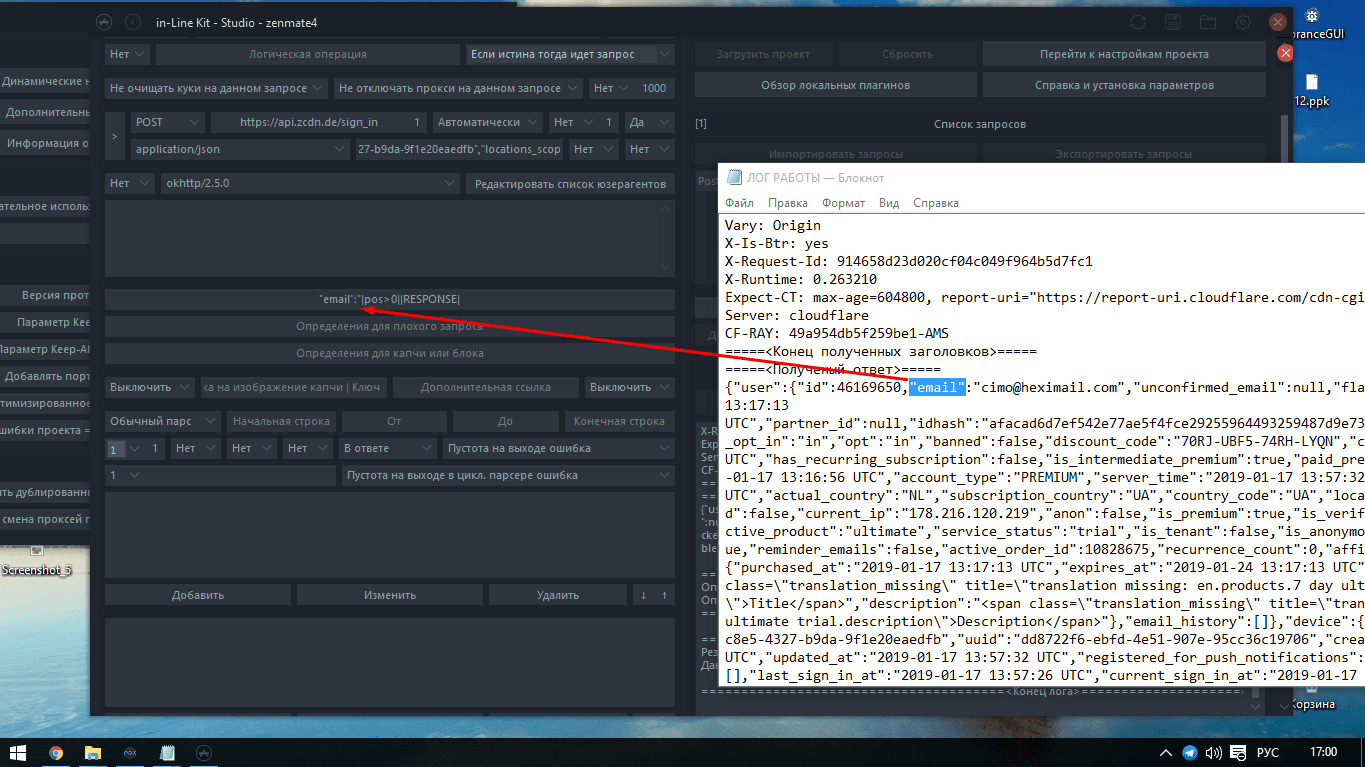Open 'Пустота на выходе ошибка' dropdown
Viewport: 1365px width, 767px height.
point(558,448)
